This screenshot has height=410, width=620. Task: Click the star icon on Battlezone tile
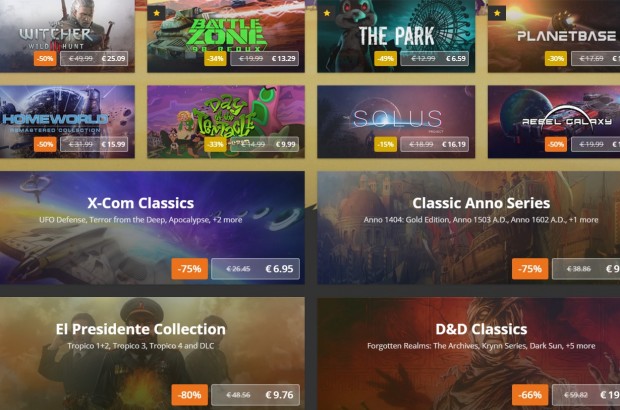point(157,13)
